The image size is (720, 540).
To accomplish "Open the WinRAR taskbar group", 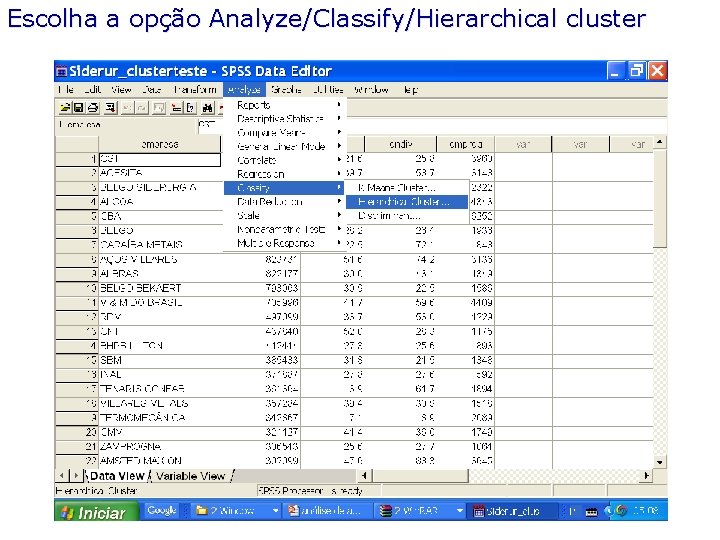I will pyautogui.click(x=421, y=511).
